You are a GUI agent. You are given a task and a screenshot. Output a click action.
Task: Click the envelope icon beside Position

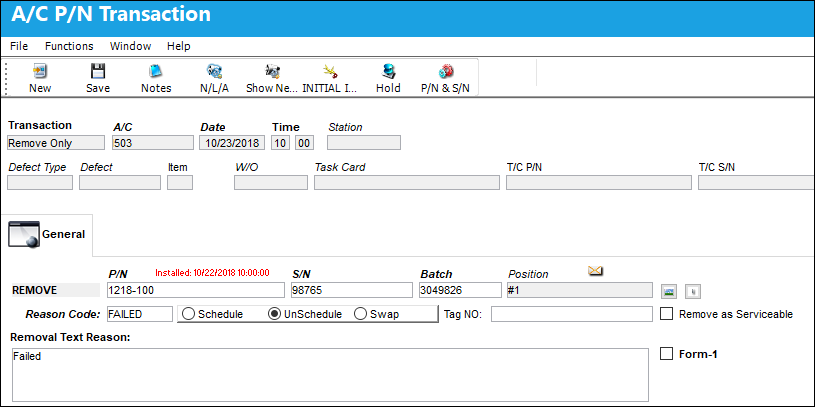pos(595,270)
